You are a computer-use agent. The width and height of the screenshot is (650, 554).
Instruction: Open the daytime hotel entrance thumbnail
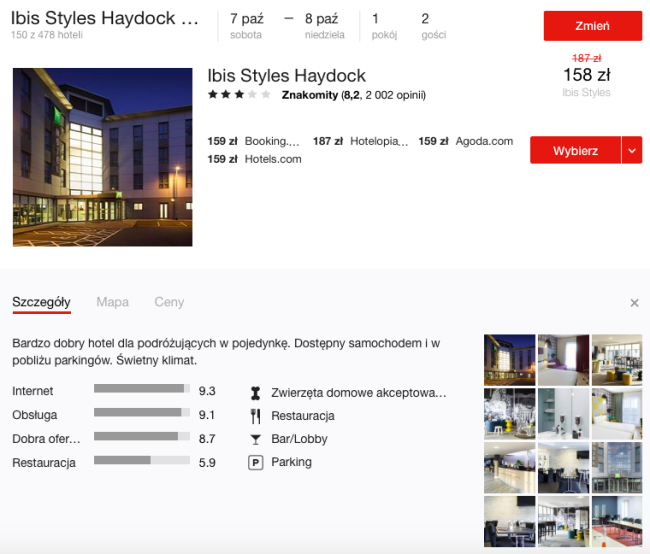coord(617,468)
